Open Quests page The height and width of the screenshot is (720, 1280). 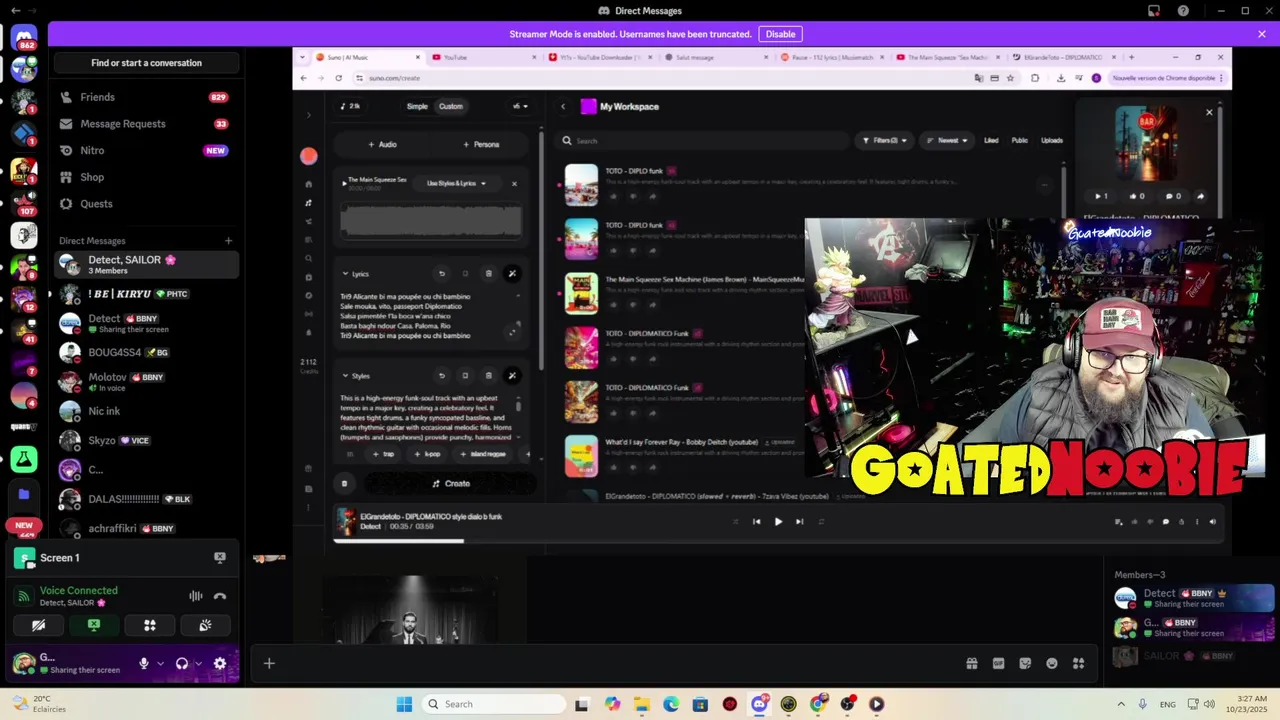coord(146,204)
